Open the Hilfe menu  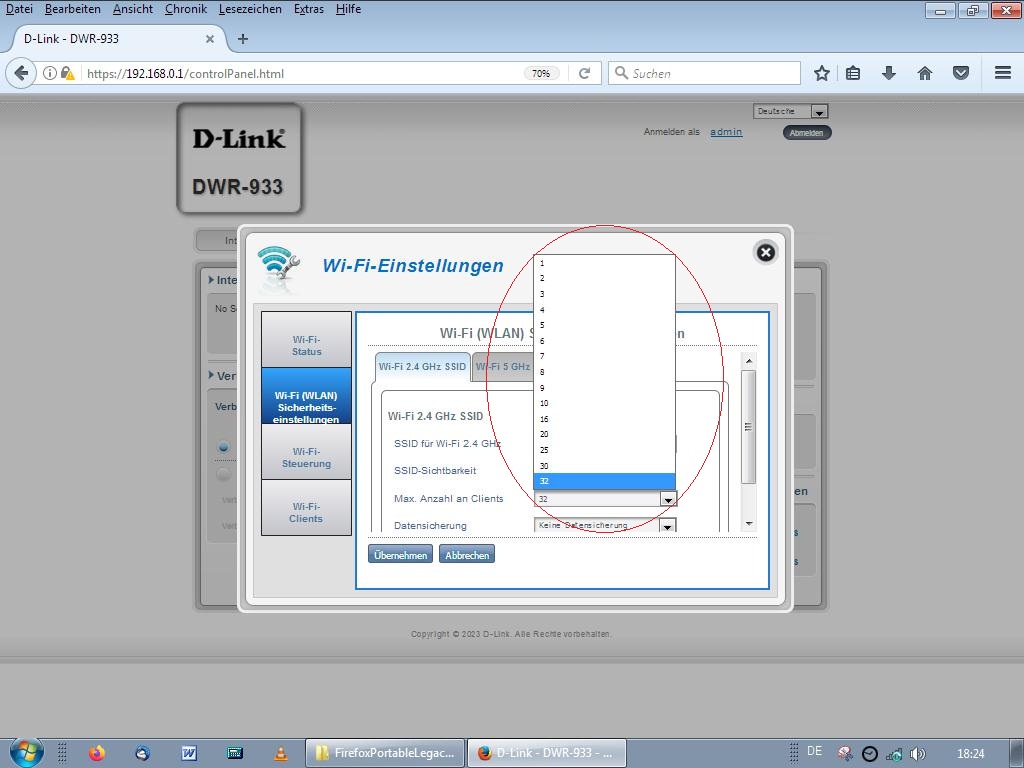click(x=348, y=9)
